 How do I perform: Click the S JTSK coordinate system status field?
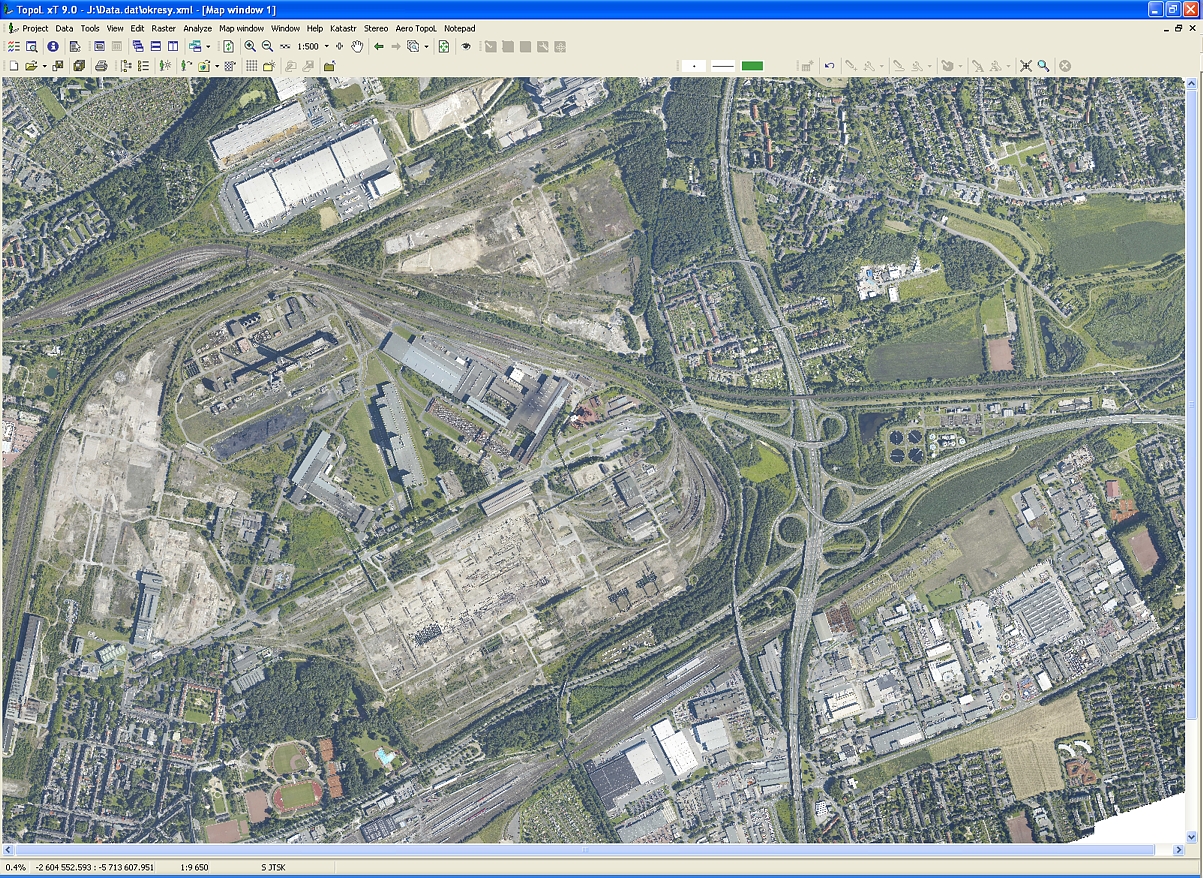pos(275,867)
